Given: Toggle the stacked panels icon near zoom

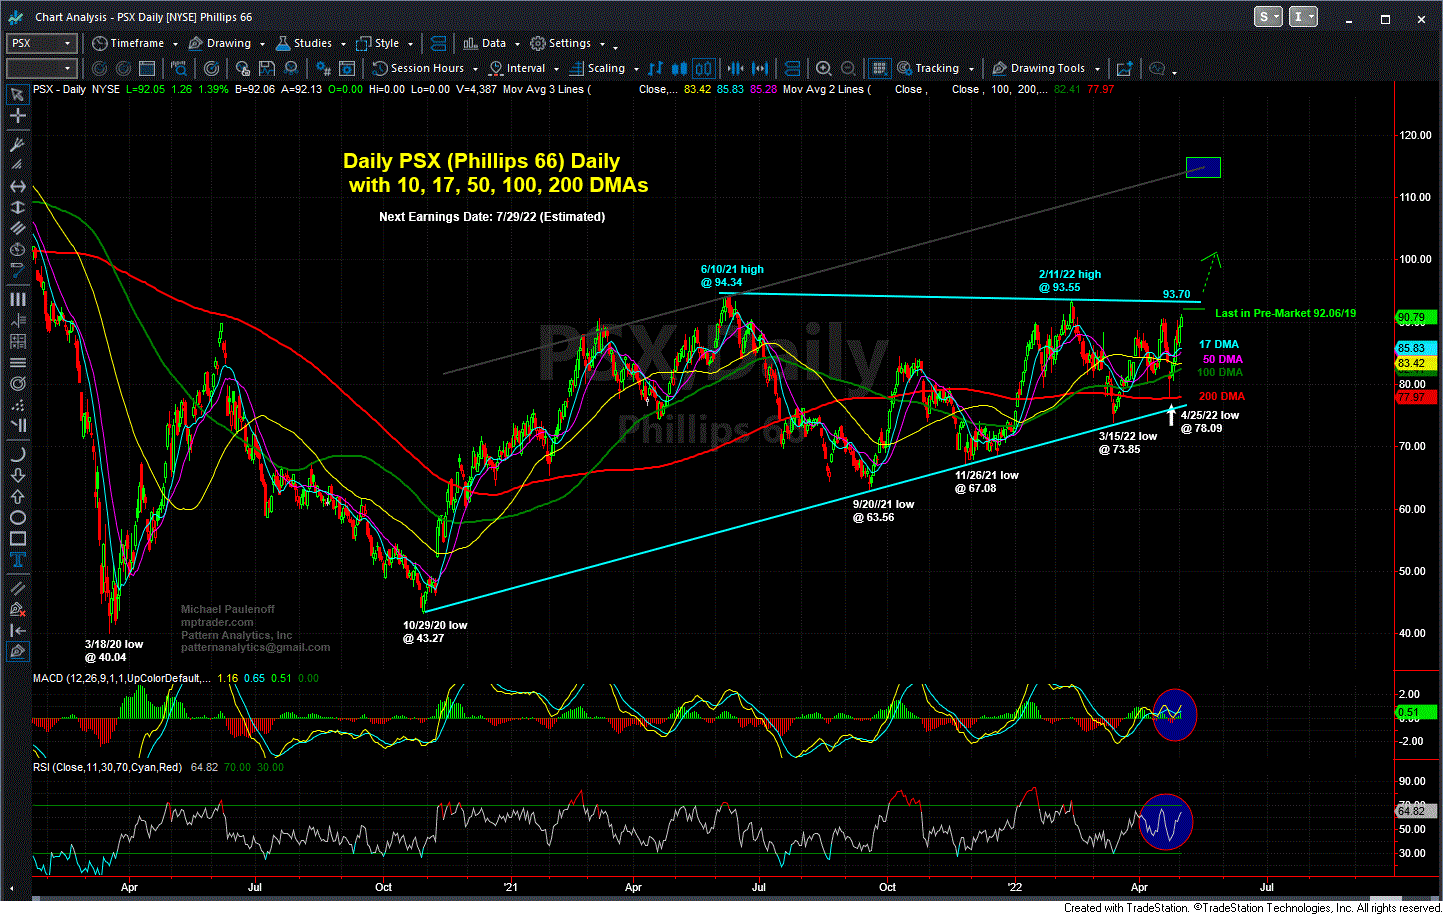Looking at the screenshot, I should click(792, 68).
